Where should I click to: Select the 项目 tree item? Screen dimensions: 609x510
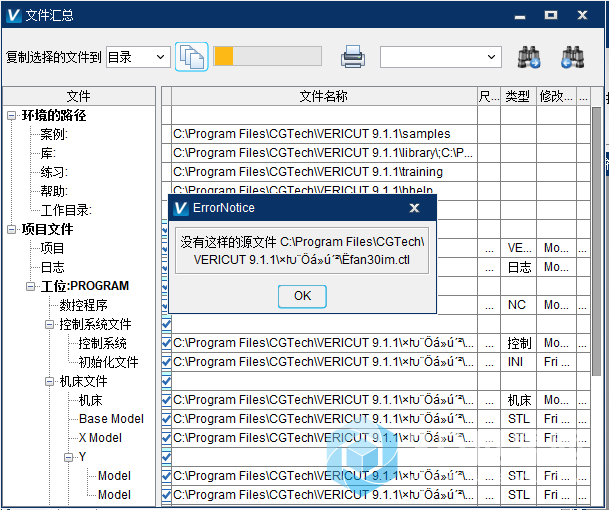point(52,248)
